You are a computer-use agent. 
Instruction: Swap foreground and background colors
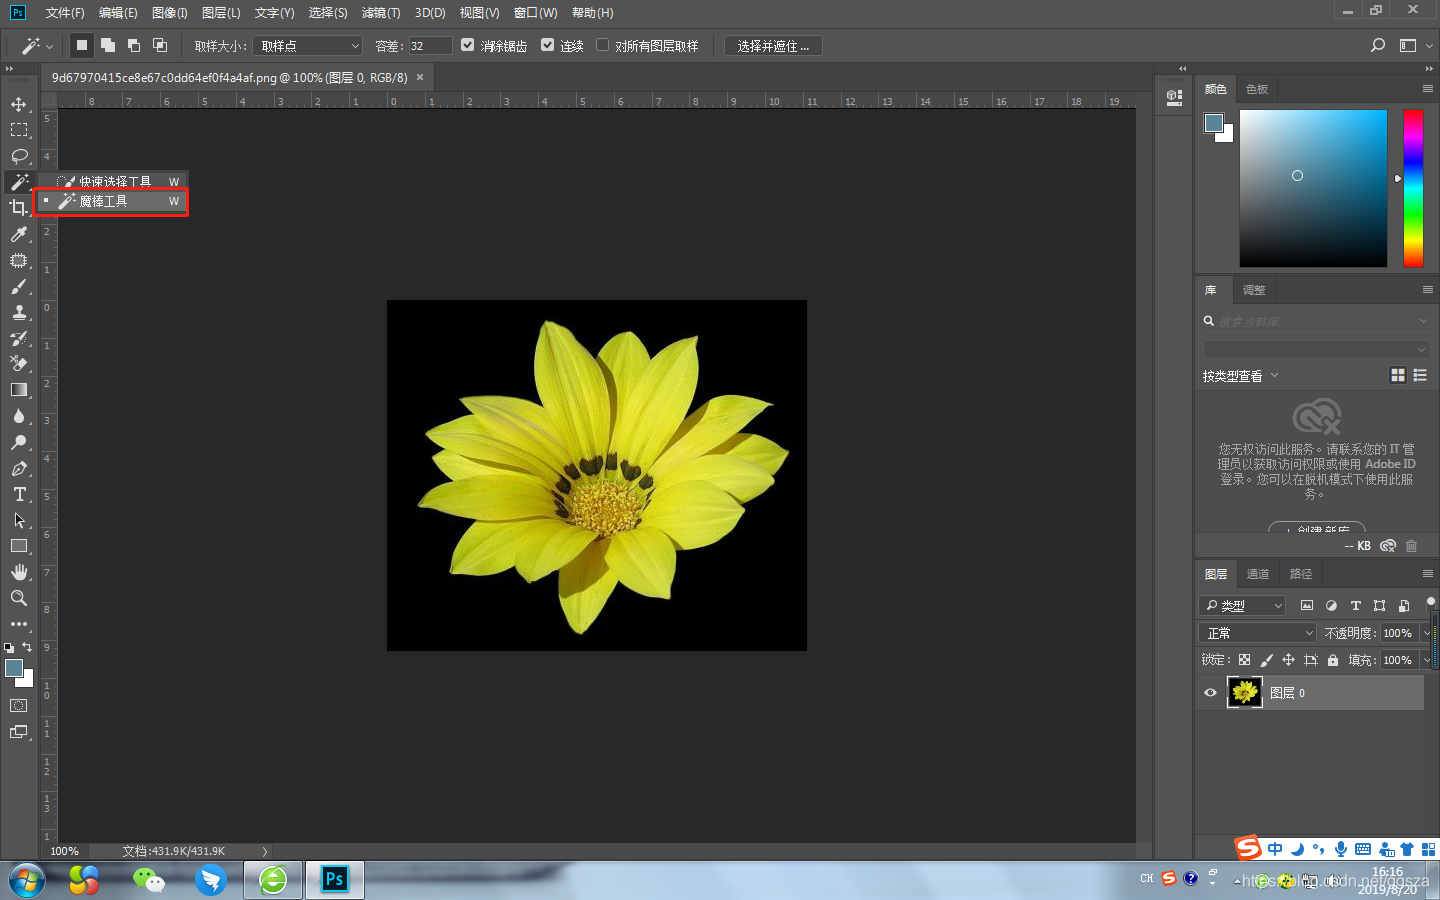point(27,647)
